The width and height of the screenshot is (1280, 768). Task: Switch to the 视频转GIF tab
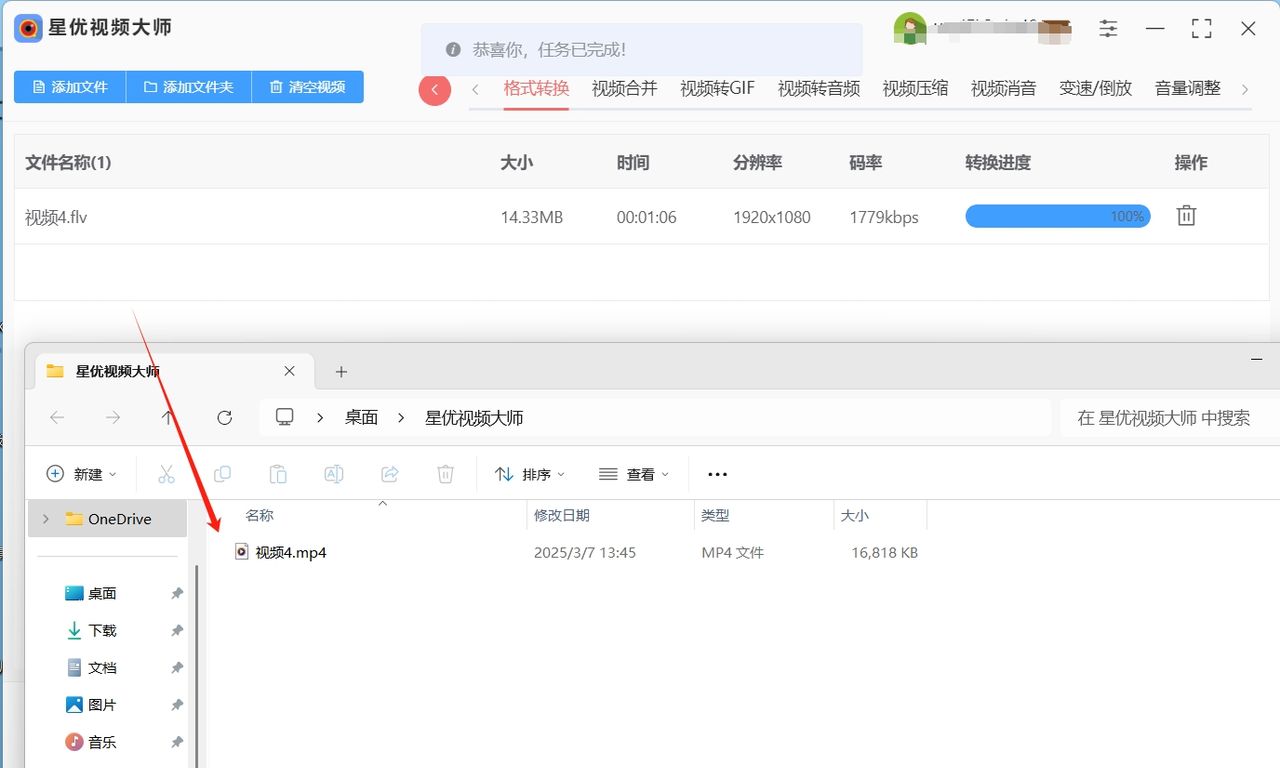coord(716,88)
